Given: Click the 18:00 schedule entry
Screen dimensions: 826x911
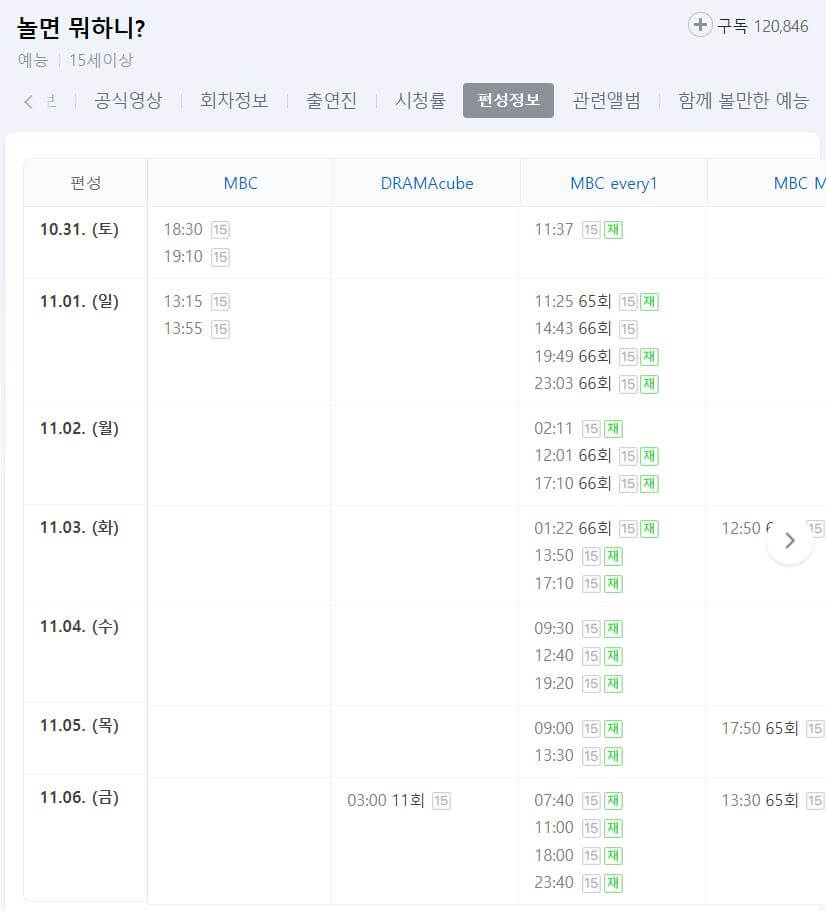Looking at the screenshot, I should [x=579, y=855].
